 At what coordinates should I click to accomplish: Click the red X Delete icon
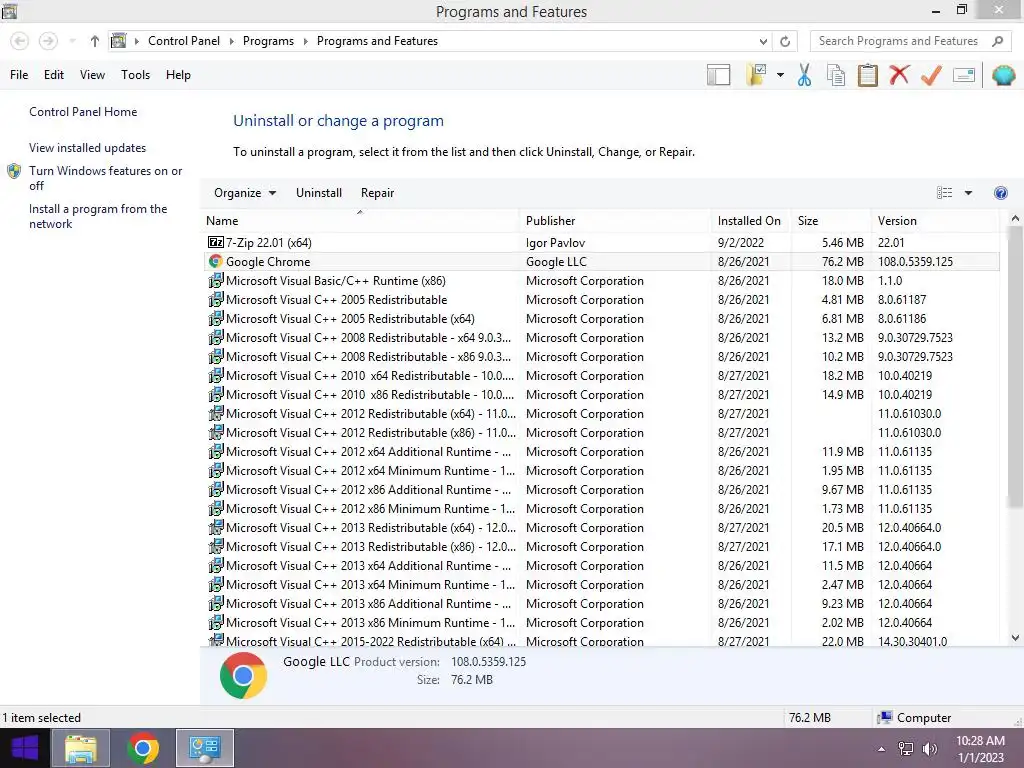tap(899, 74)
